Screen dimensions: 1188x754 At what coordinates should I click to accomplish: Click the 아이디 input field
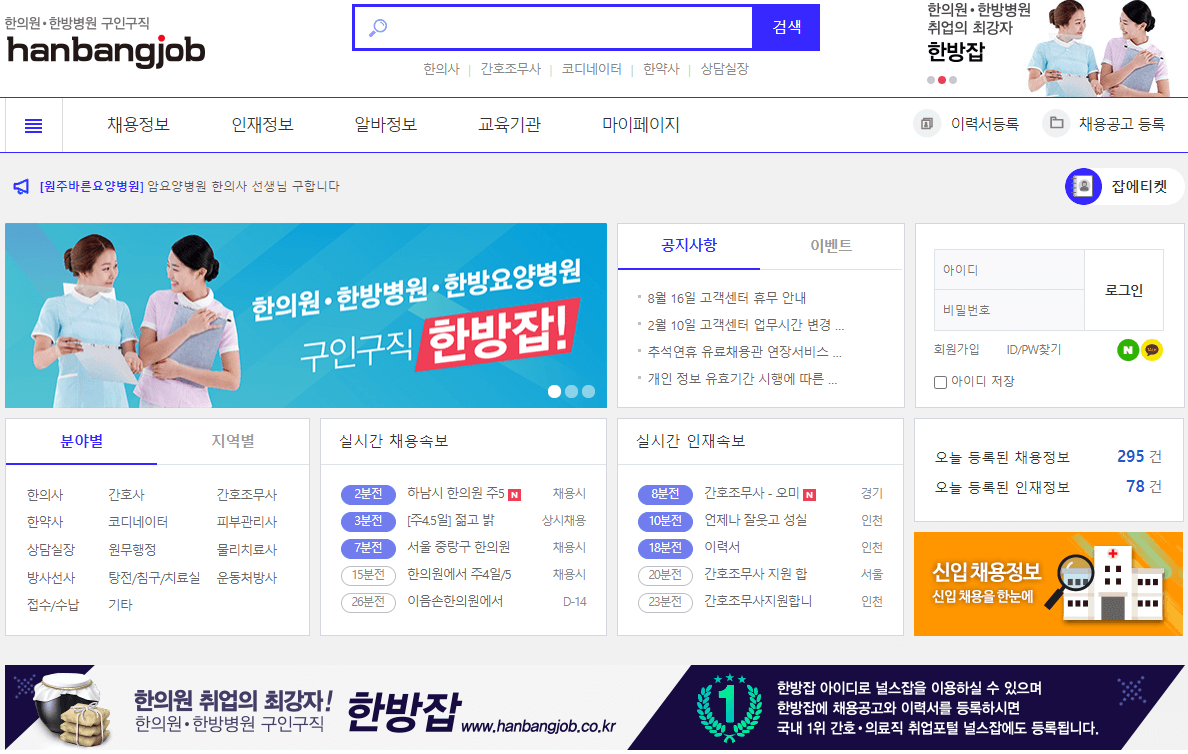click(x=1009, y=270)
